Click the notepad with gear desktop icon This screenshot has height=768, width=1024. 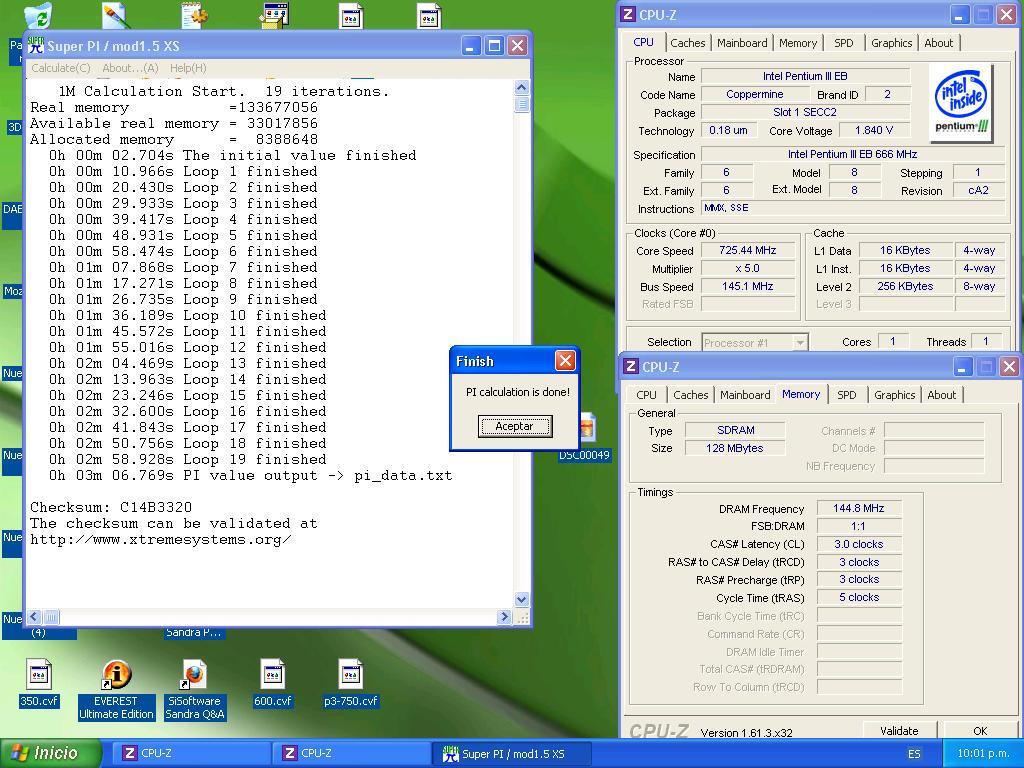(x=195, y=16)
